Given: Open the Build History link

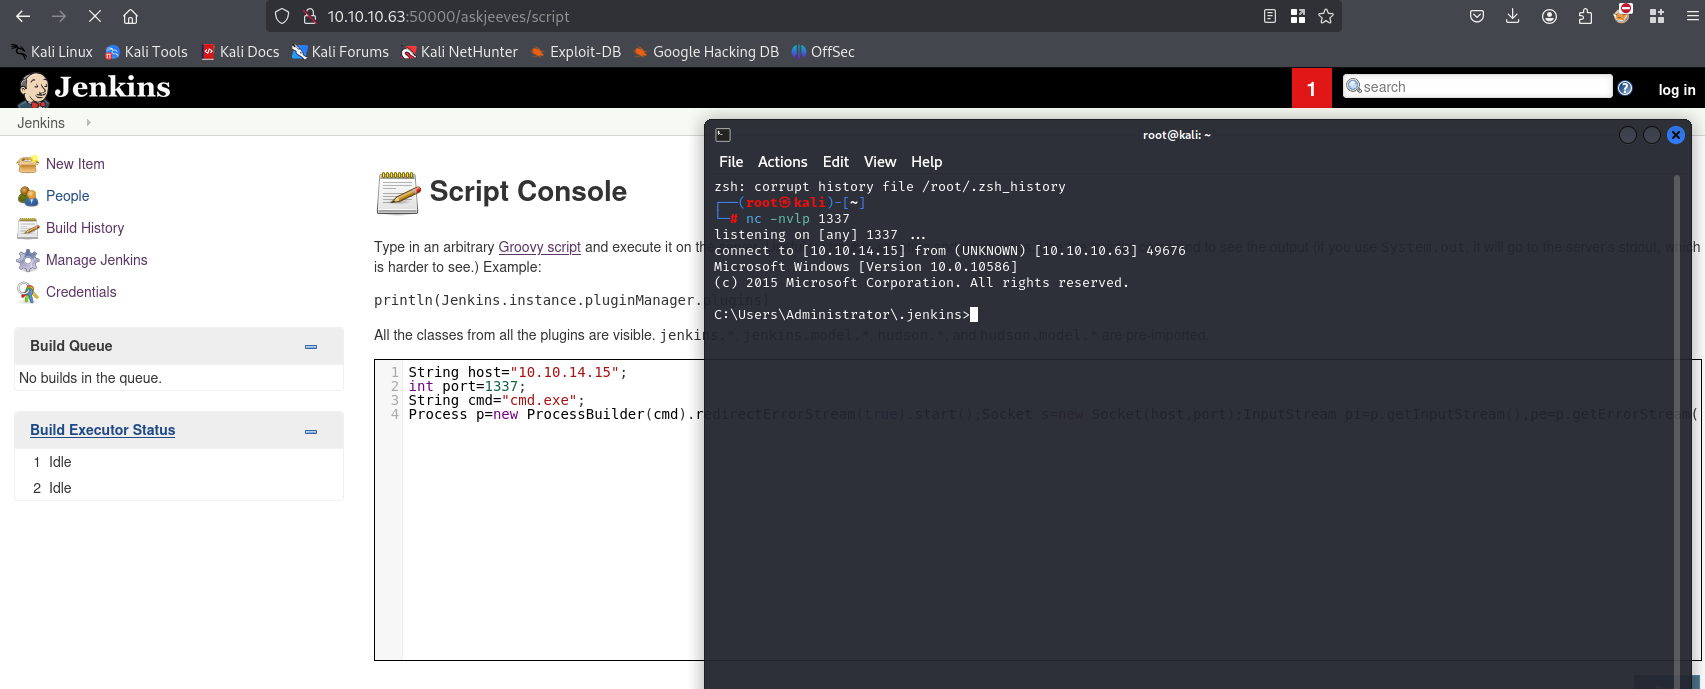Looking at the screenshot, I should 85,228.
